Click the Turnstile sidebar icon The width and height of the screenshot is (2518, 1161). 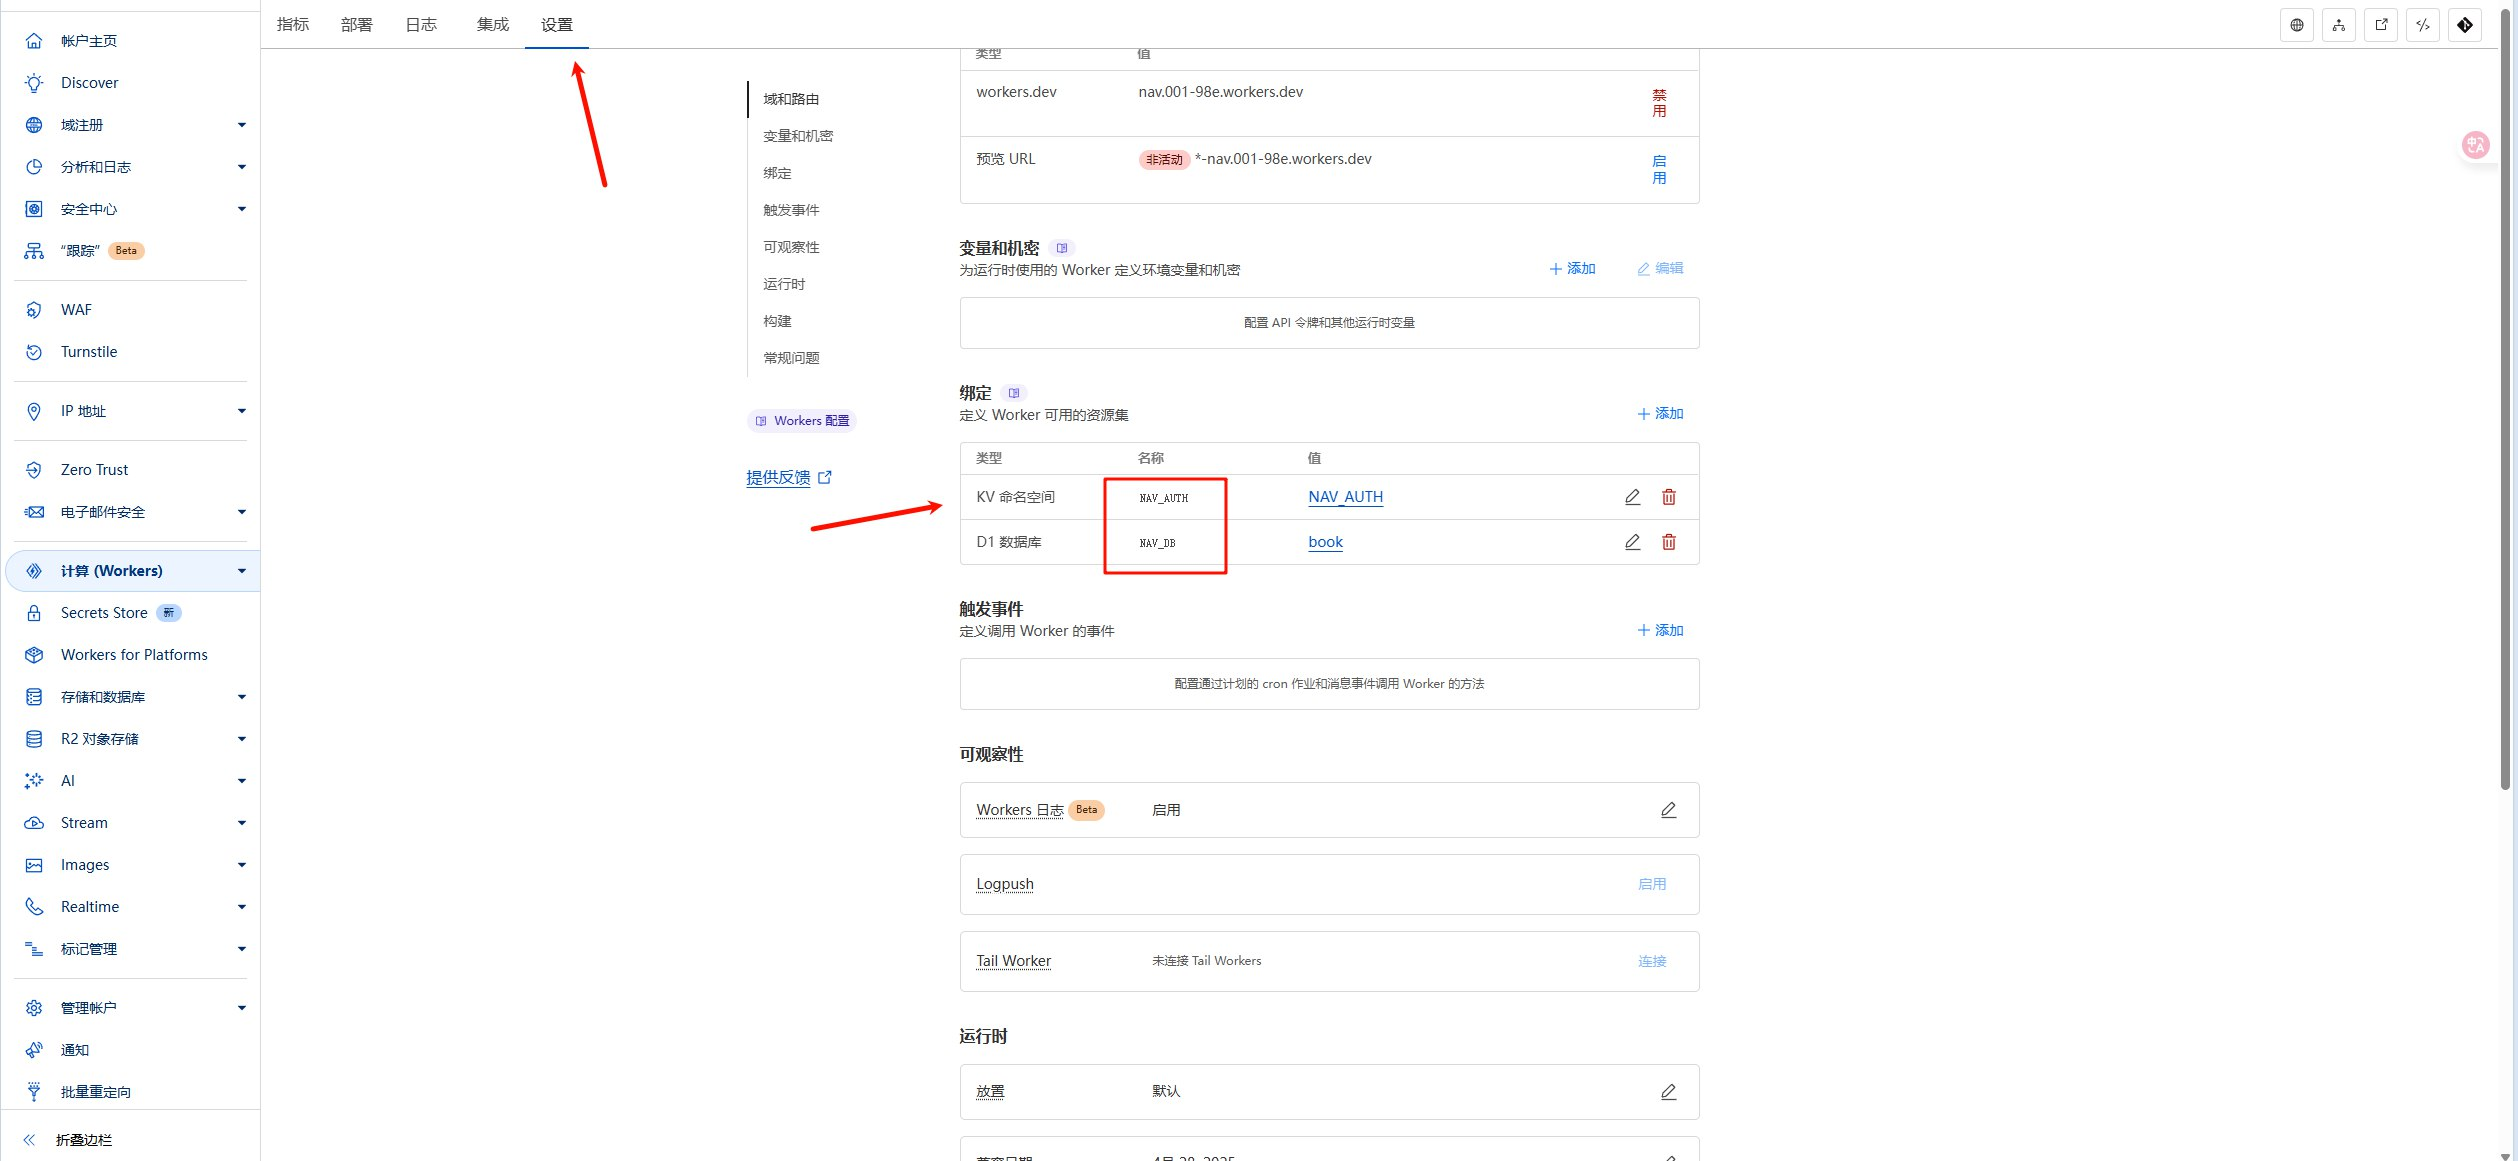pos(34,352)
